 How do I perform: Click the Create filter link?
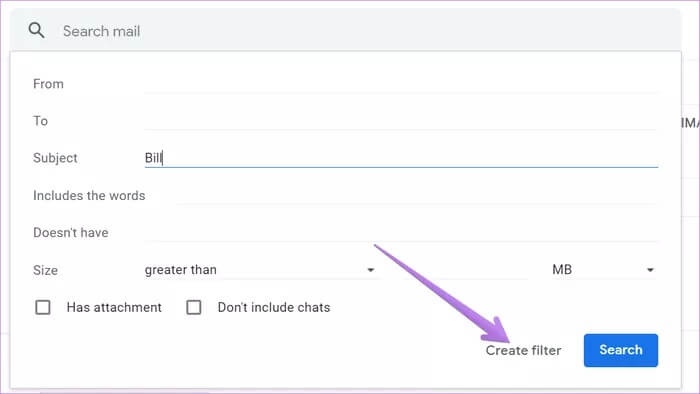coord(523,351)
